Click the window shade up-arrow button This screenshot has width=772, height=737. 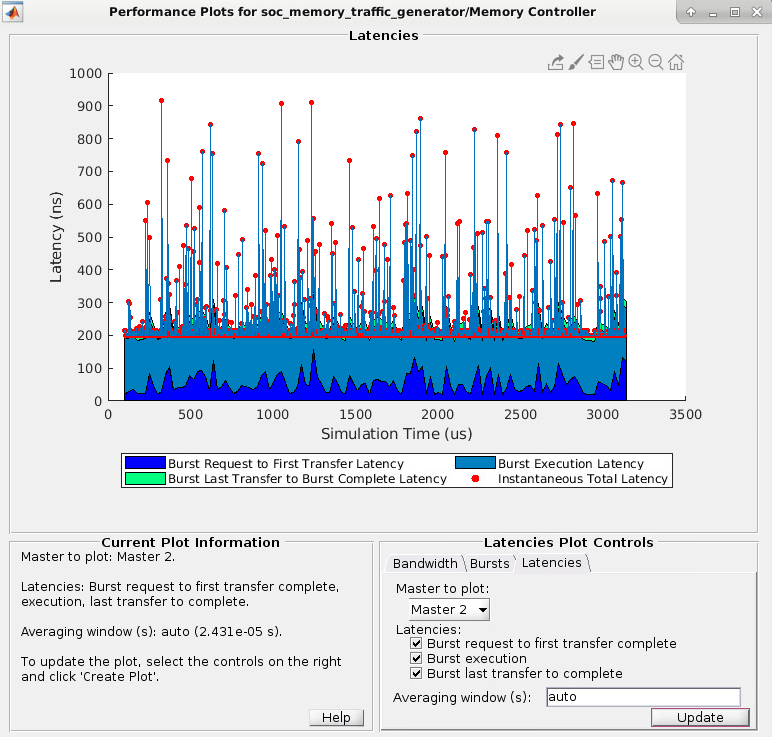point(691,12)
